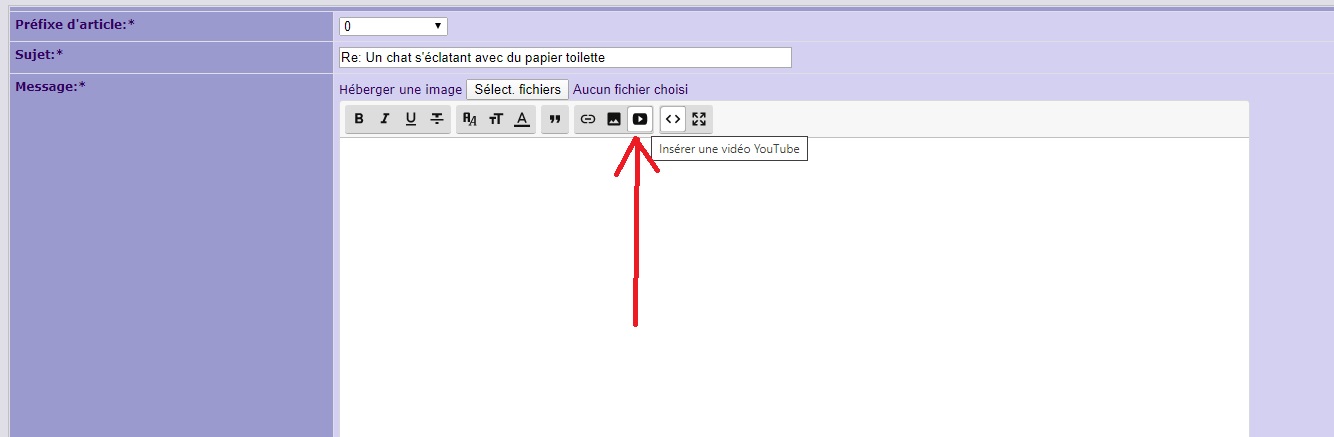Open the font family picker
1334x437 pixels.
pyautogui.click(x=470, y=119)
